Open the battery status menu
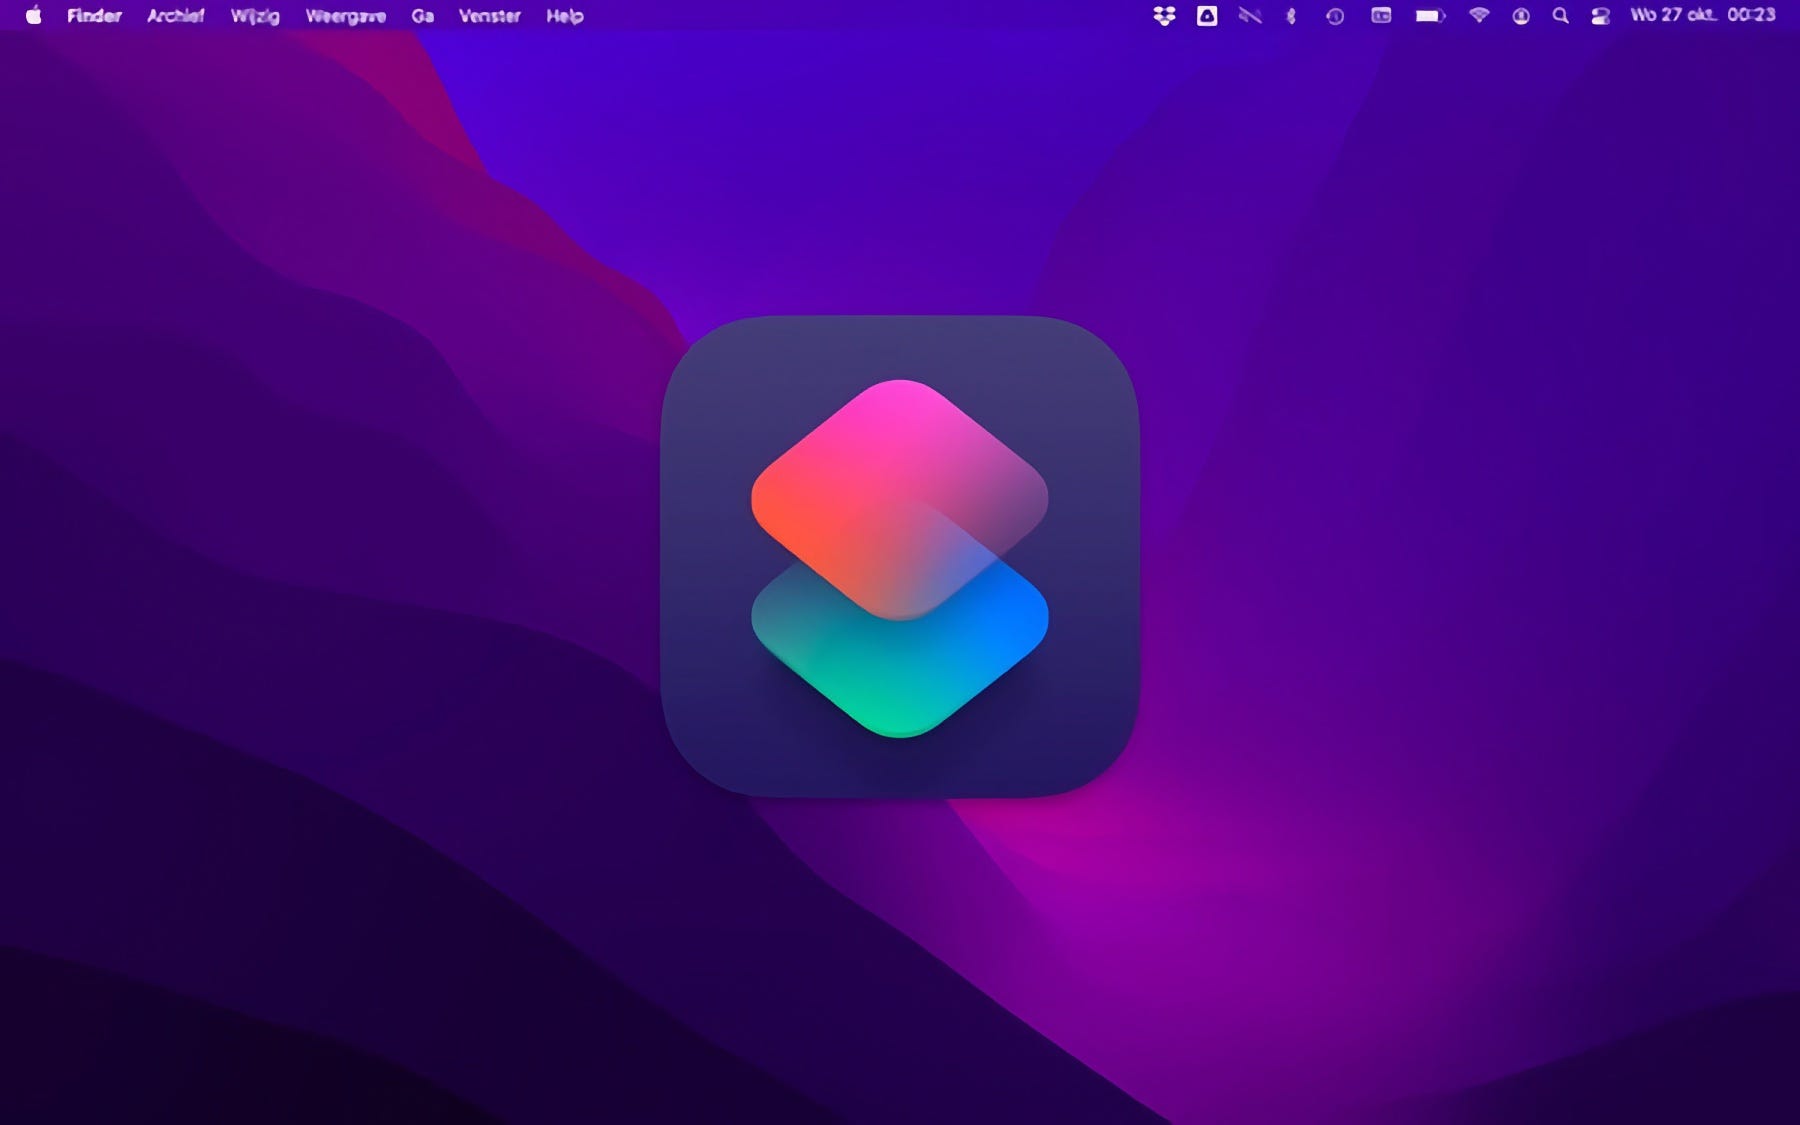This screenshot has height=1125, width=1800. [1430, 15]
